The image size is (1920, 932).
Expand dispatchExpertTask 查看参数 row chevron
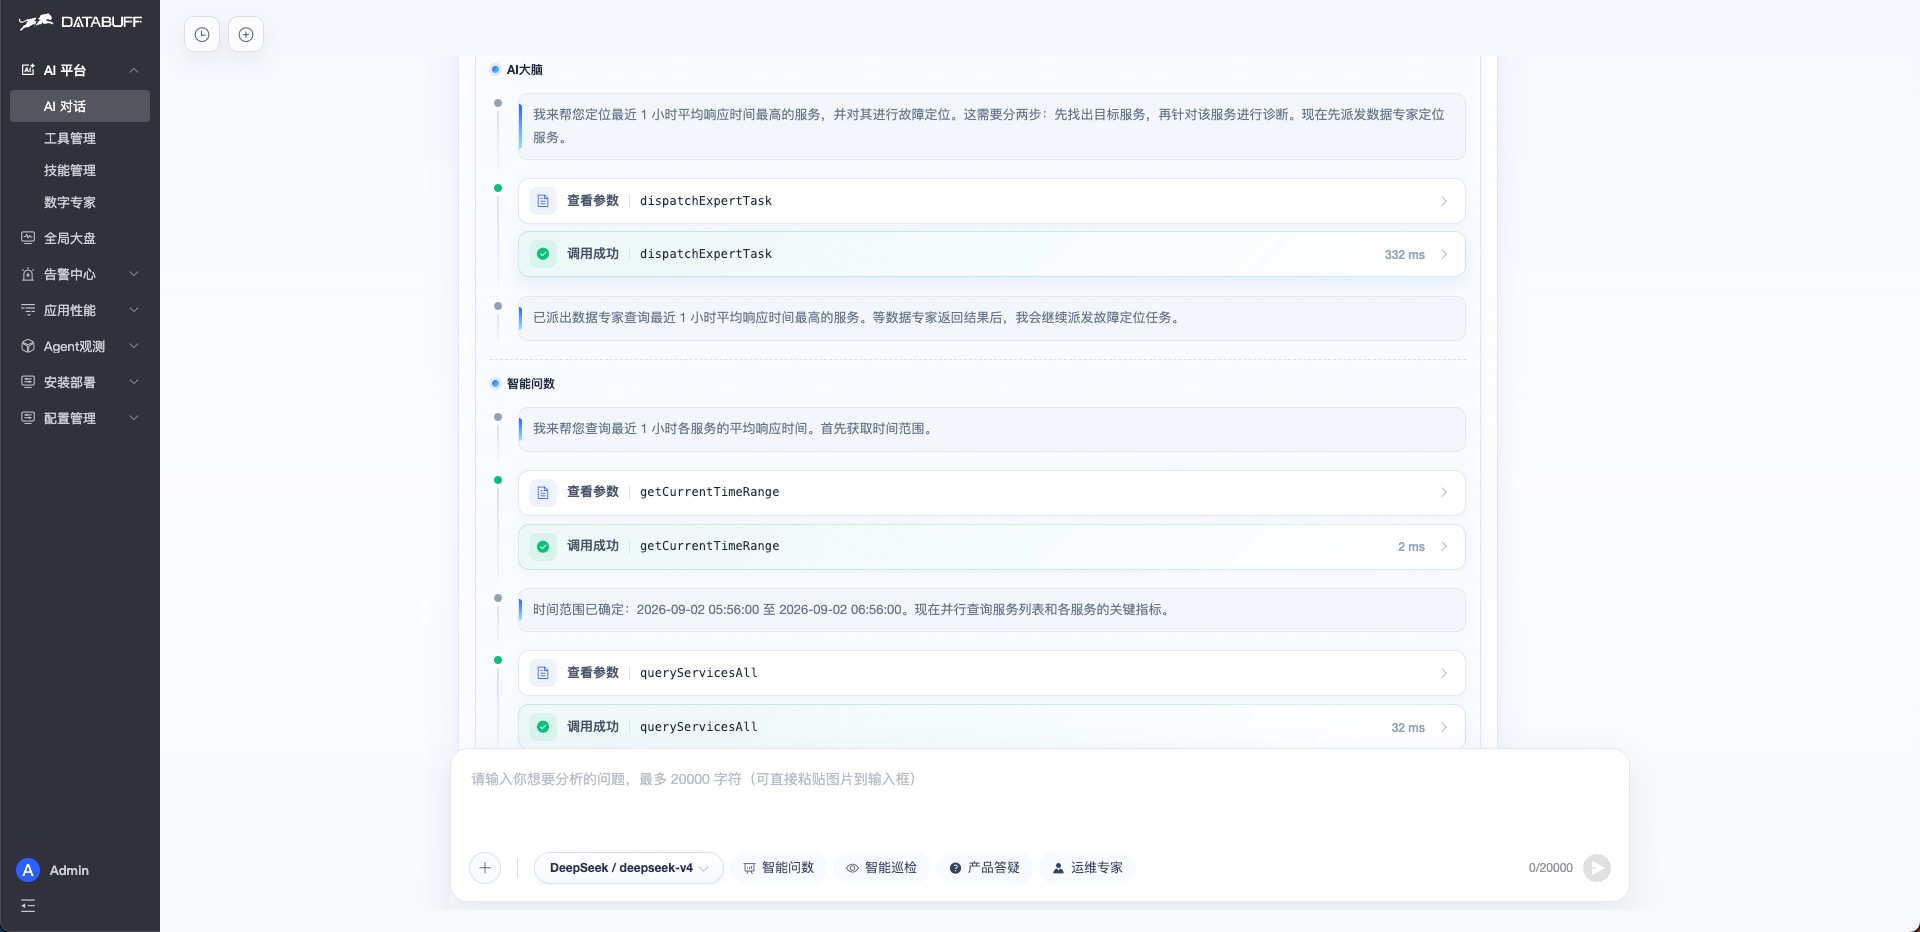pos(1444,201)
